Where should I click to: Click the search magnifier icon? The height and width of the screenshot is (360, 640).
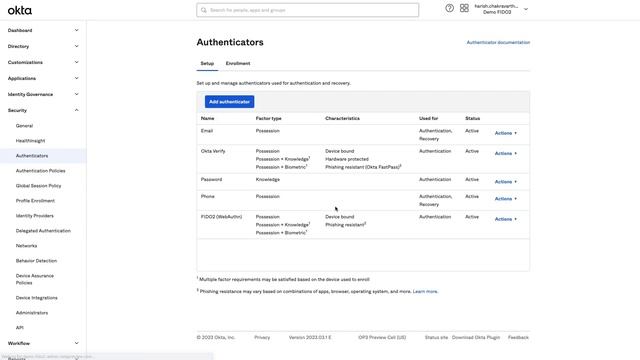pos(204,10)
